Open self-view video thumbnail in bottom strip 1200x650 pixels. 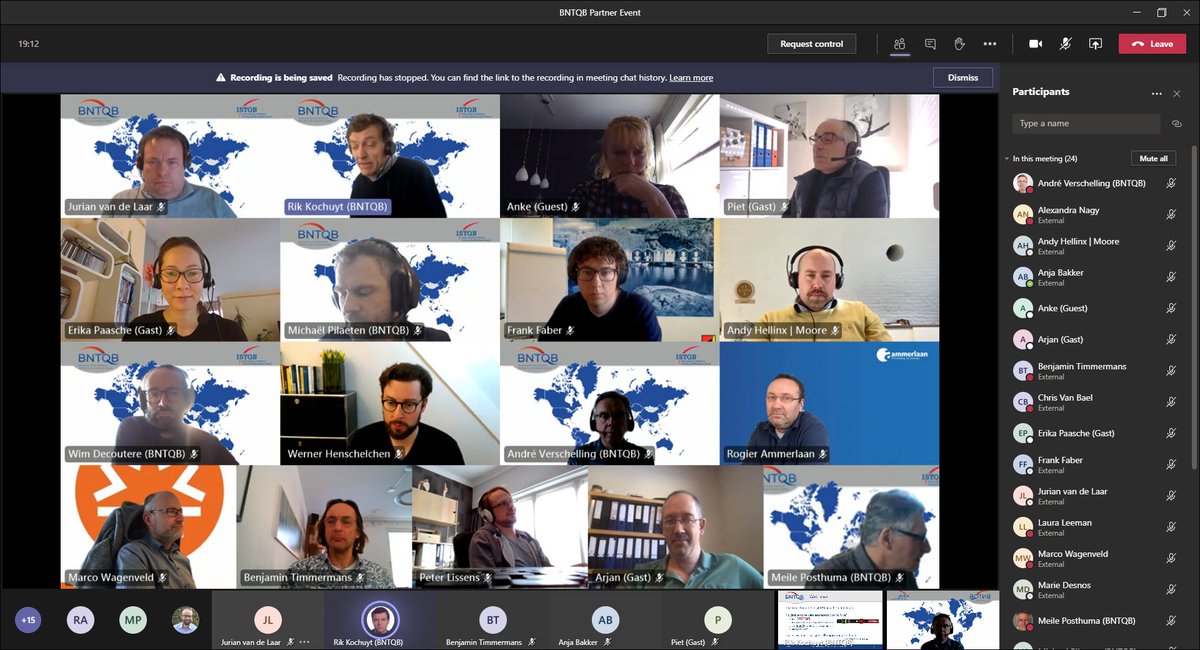pos(942,620)
